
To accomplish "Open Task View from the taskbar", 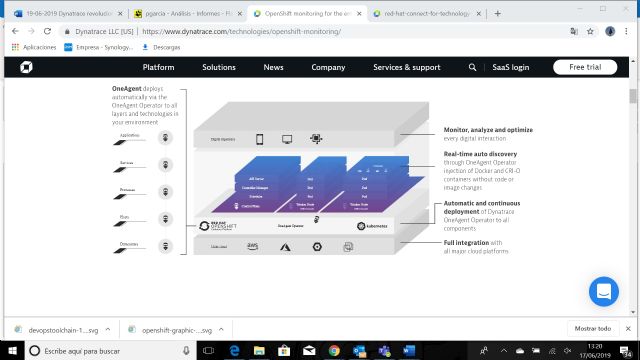I will pyautogui.click(x=208, y=351).
